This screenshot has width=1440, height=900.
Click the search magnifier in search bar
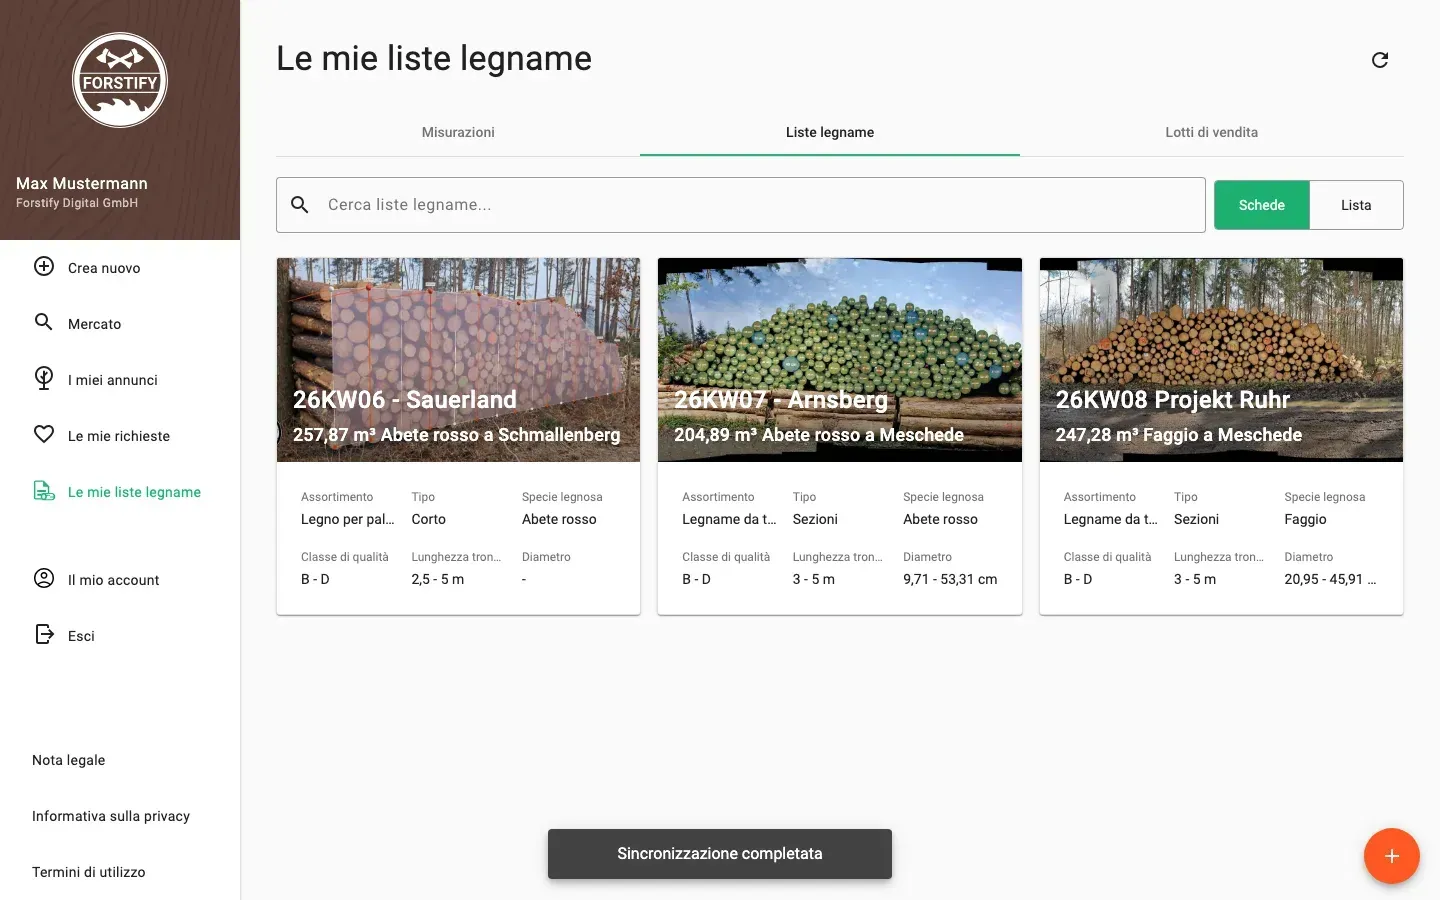point(300,205)
